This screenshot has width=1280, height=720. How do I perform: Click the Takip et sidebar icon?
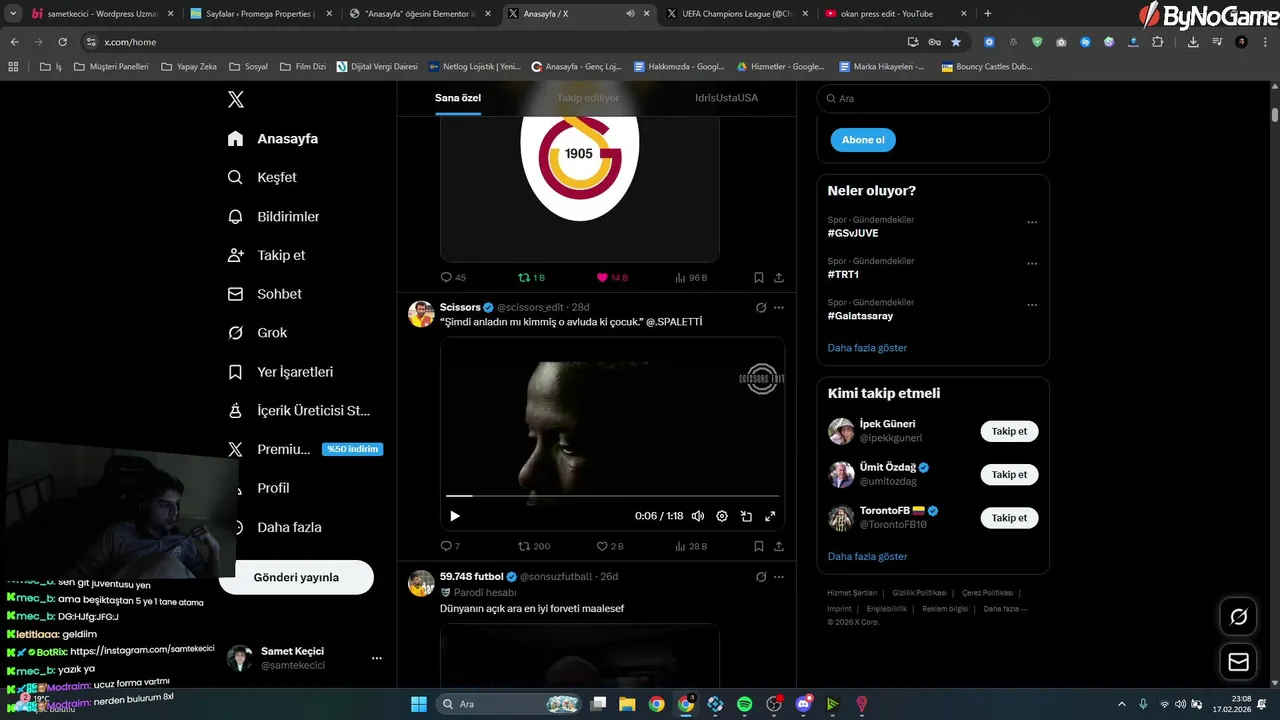(x=236, y=255)
